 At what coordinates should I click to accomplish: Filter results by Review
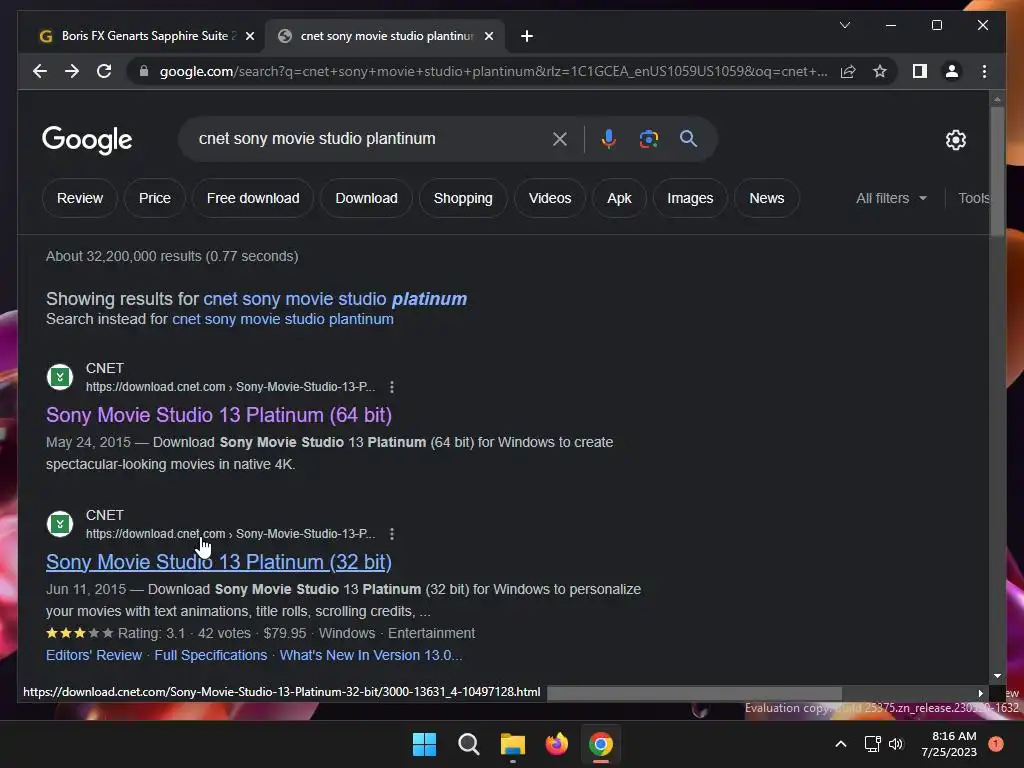coord(80,198)
